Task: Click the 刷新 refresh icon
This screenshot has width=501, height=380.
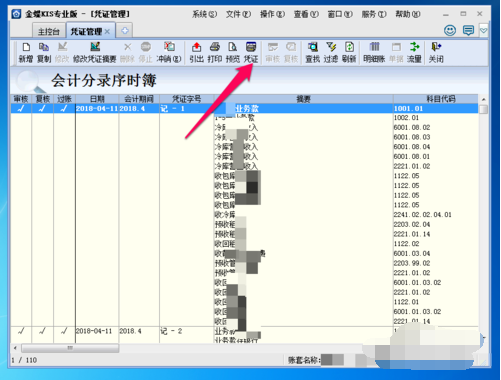Action: click(x=349, y=53)
